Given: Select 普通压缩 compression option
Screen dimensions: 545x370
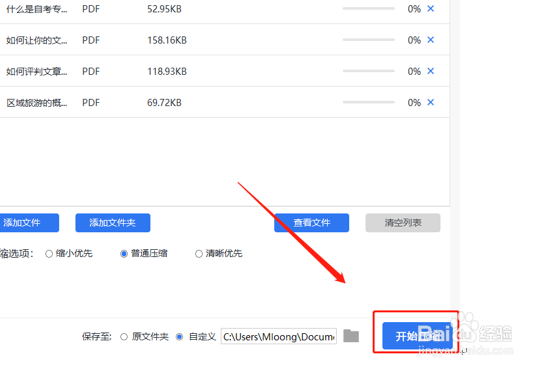Looking at the screenshot, I should pyautogui.click(x=144, y=254).
